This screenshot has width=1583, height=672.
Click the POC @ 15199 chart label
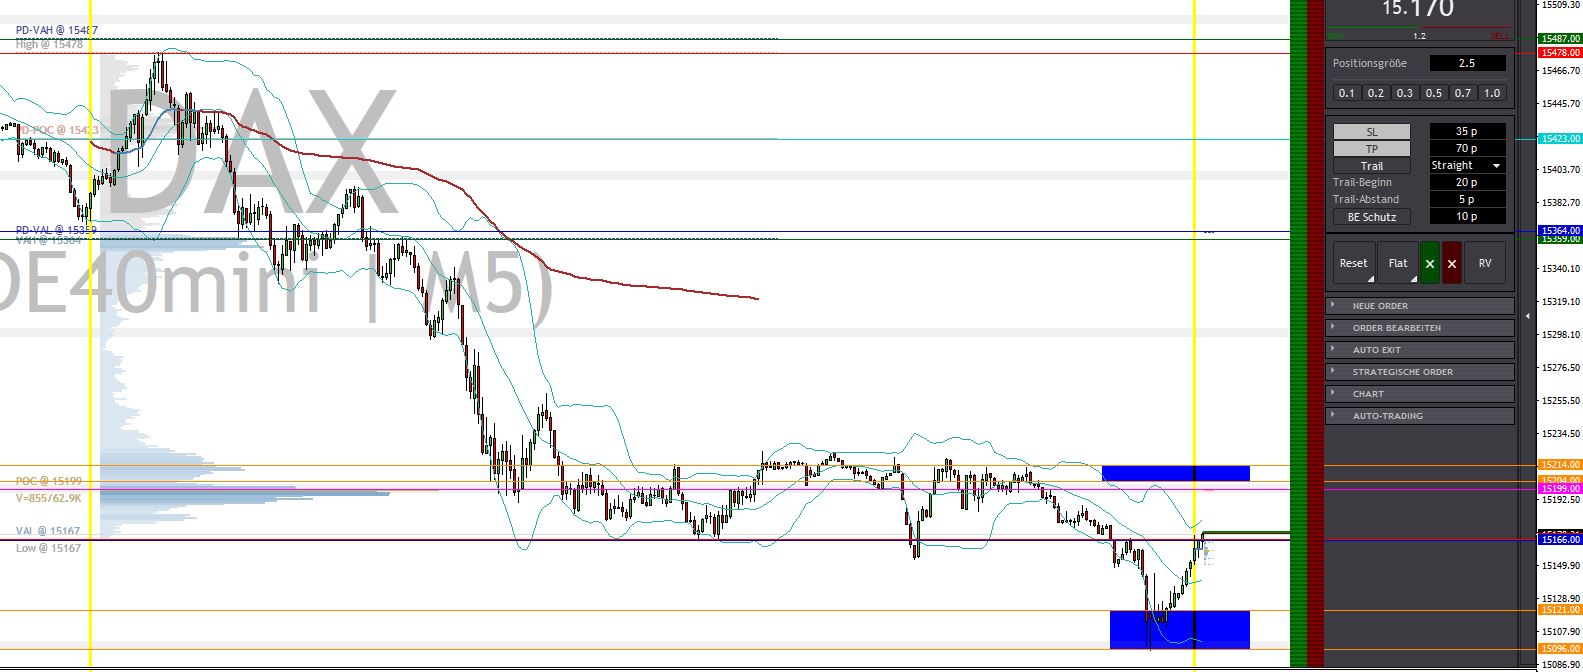[49, 482]
